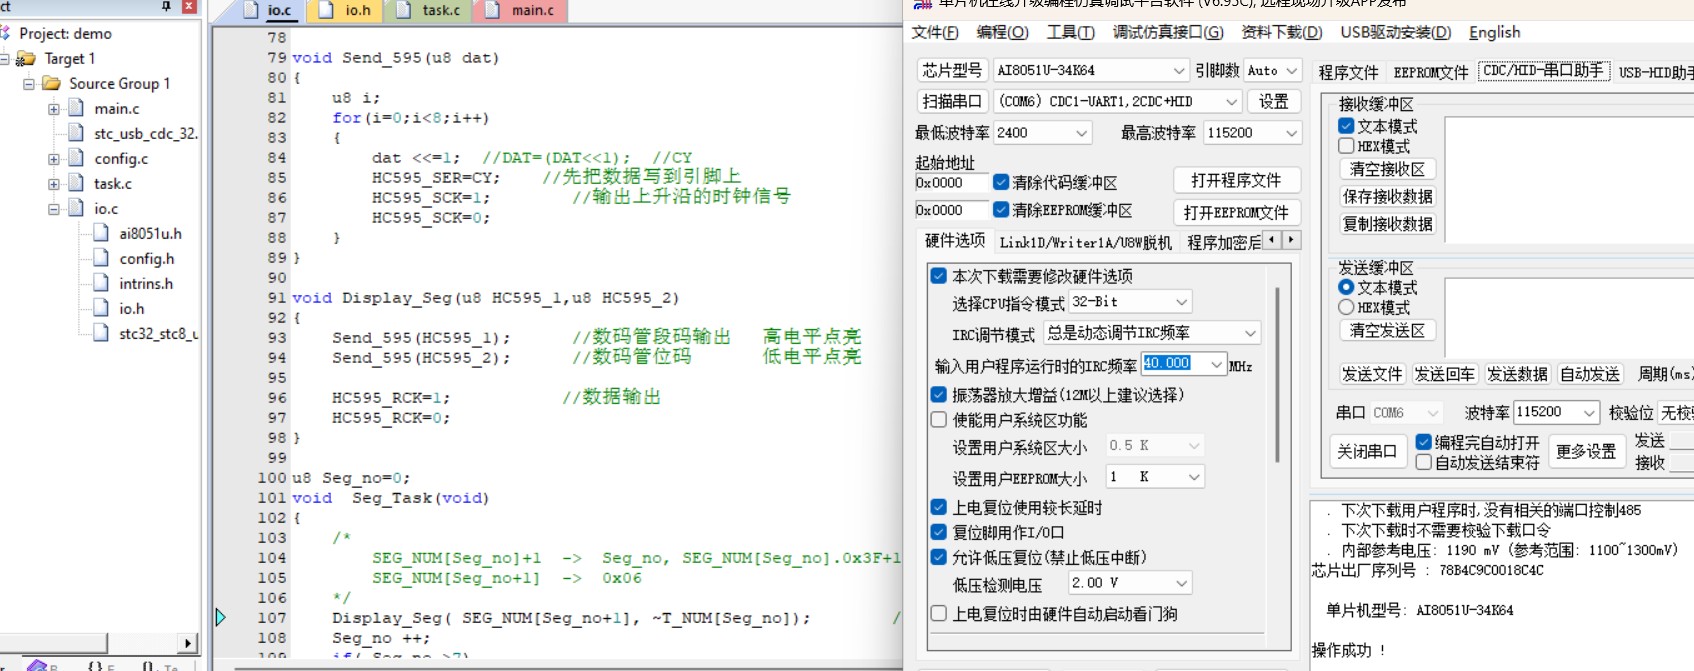Enable 使能用户系统区功能 checkbox
1694x671 pixels.
click(x=939, y=420)
